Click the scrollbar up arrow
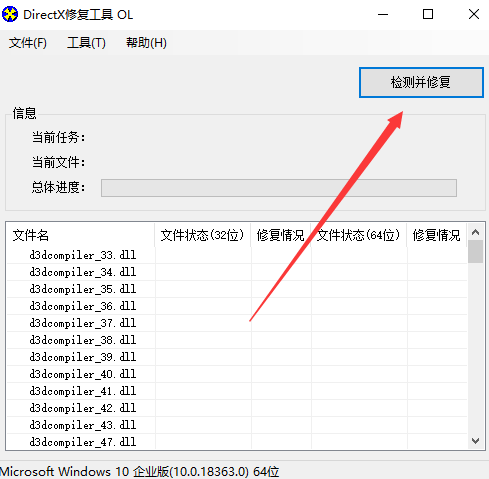 tap(475, 232)
